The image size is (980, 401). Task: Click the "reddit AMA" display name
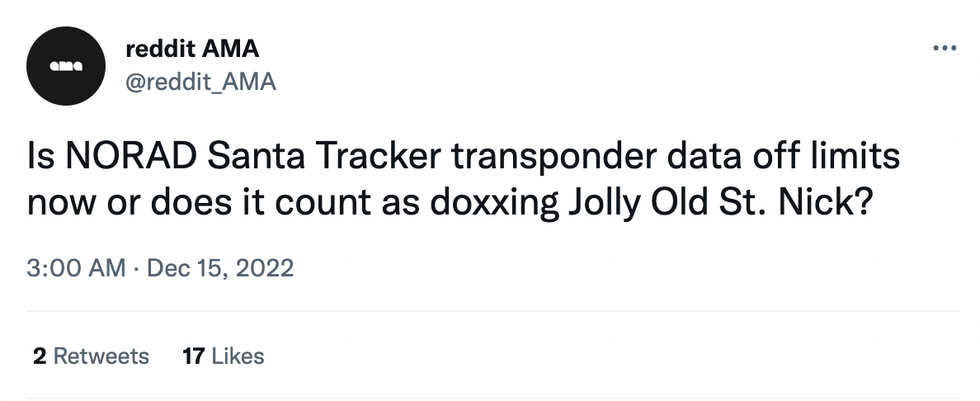194,49
